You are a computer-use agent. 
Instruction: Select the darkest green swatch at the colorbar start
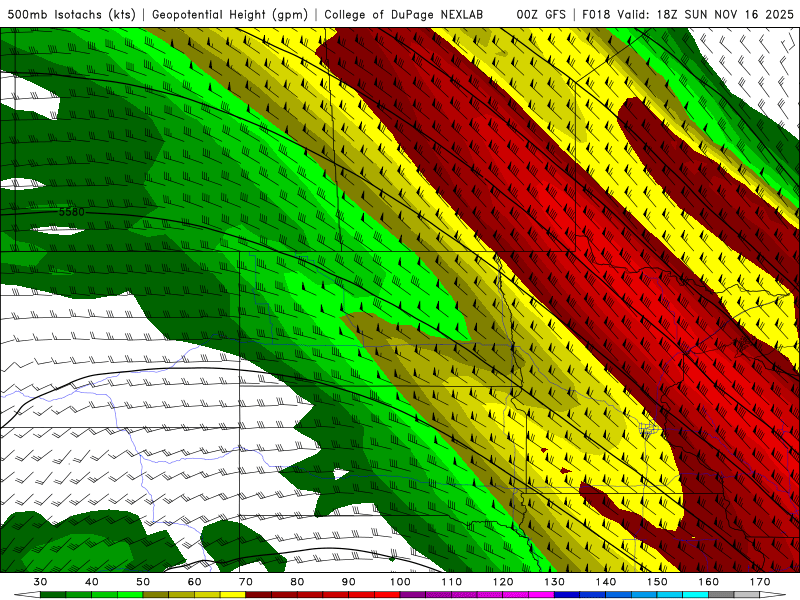pyautogui.click(x=53, y=595)
